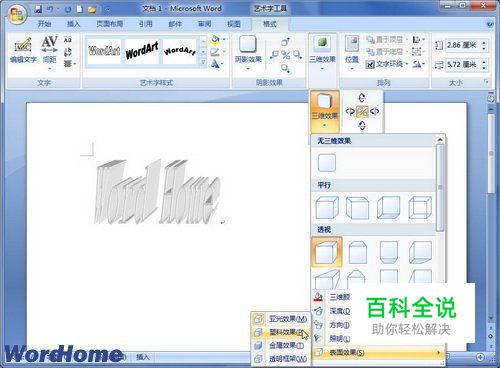The width and height of the screenshot is (500, 368).
Task: Open change WordArt shape dropdown
Action: 217,64
